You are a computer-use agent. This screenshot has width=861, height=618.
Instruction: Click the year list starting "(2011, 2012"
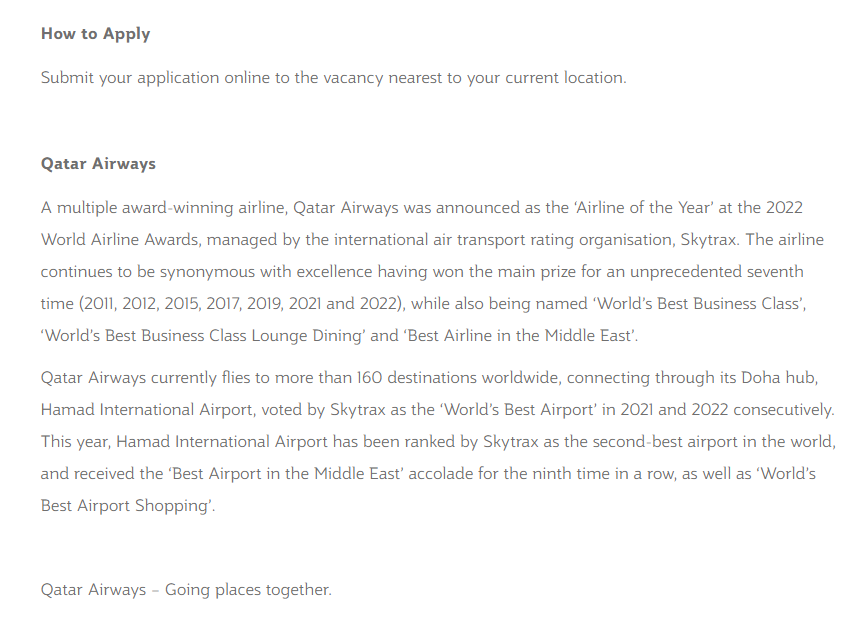(242, 304)
